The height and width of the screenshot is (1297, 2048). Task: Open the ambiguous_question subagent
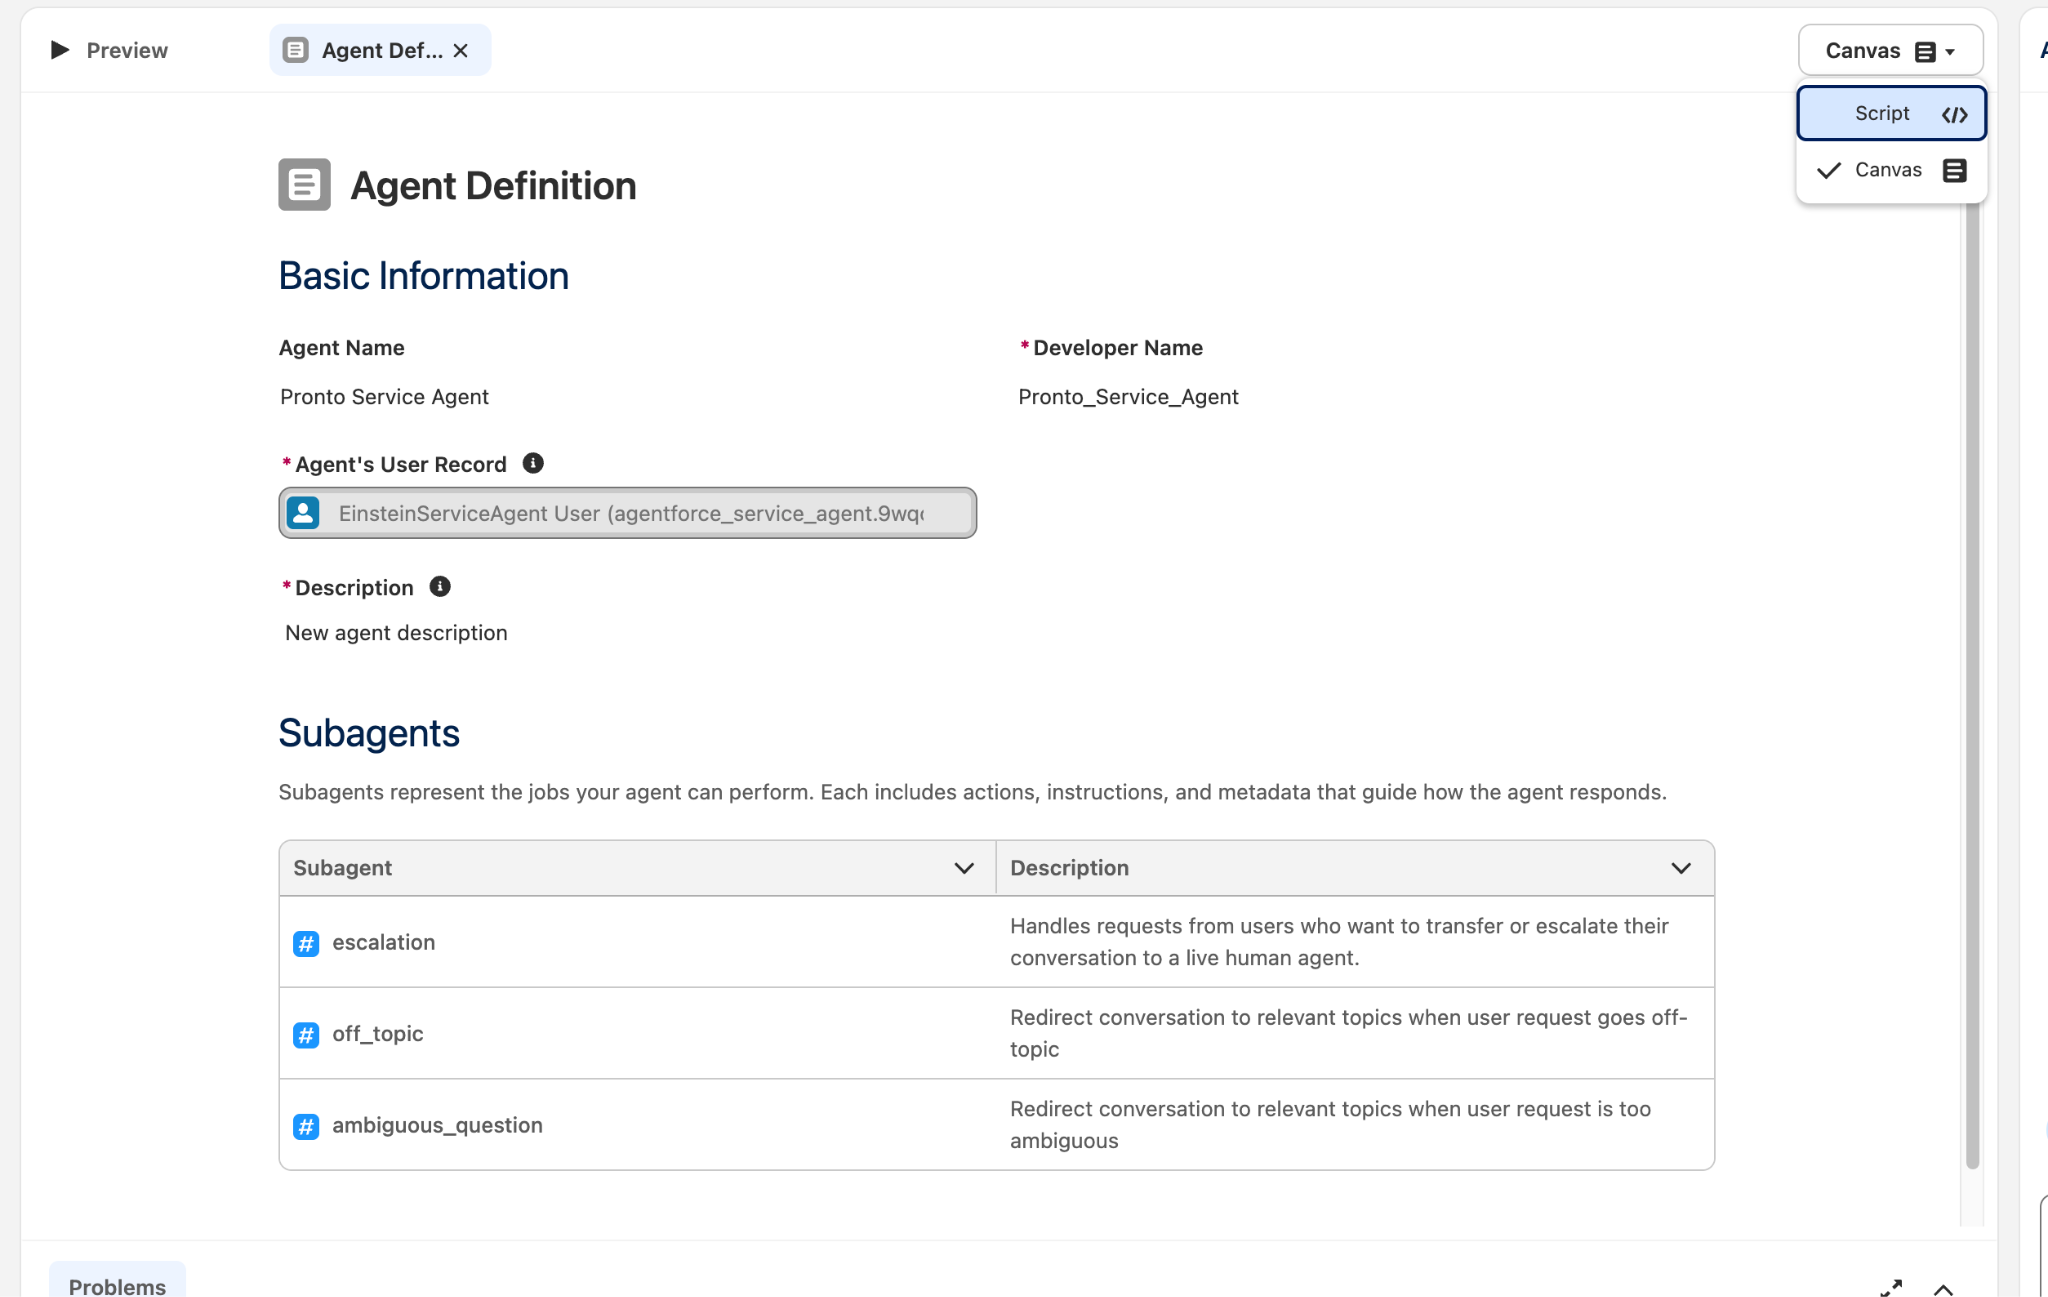tap(438, 1125)
